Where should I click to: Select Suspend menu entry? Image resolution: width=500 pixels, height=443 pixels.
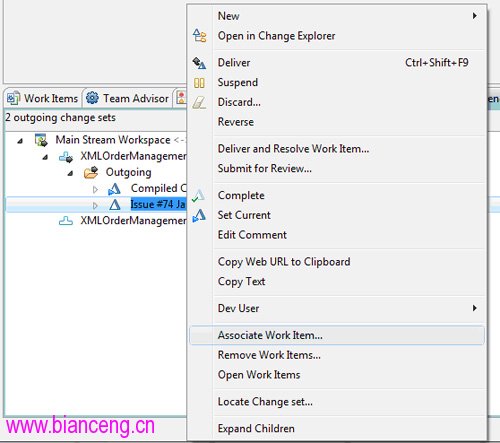(337, 82)
